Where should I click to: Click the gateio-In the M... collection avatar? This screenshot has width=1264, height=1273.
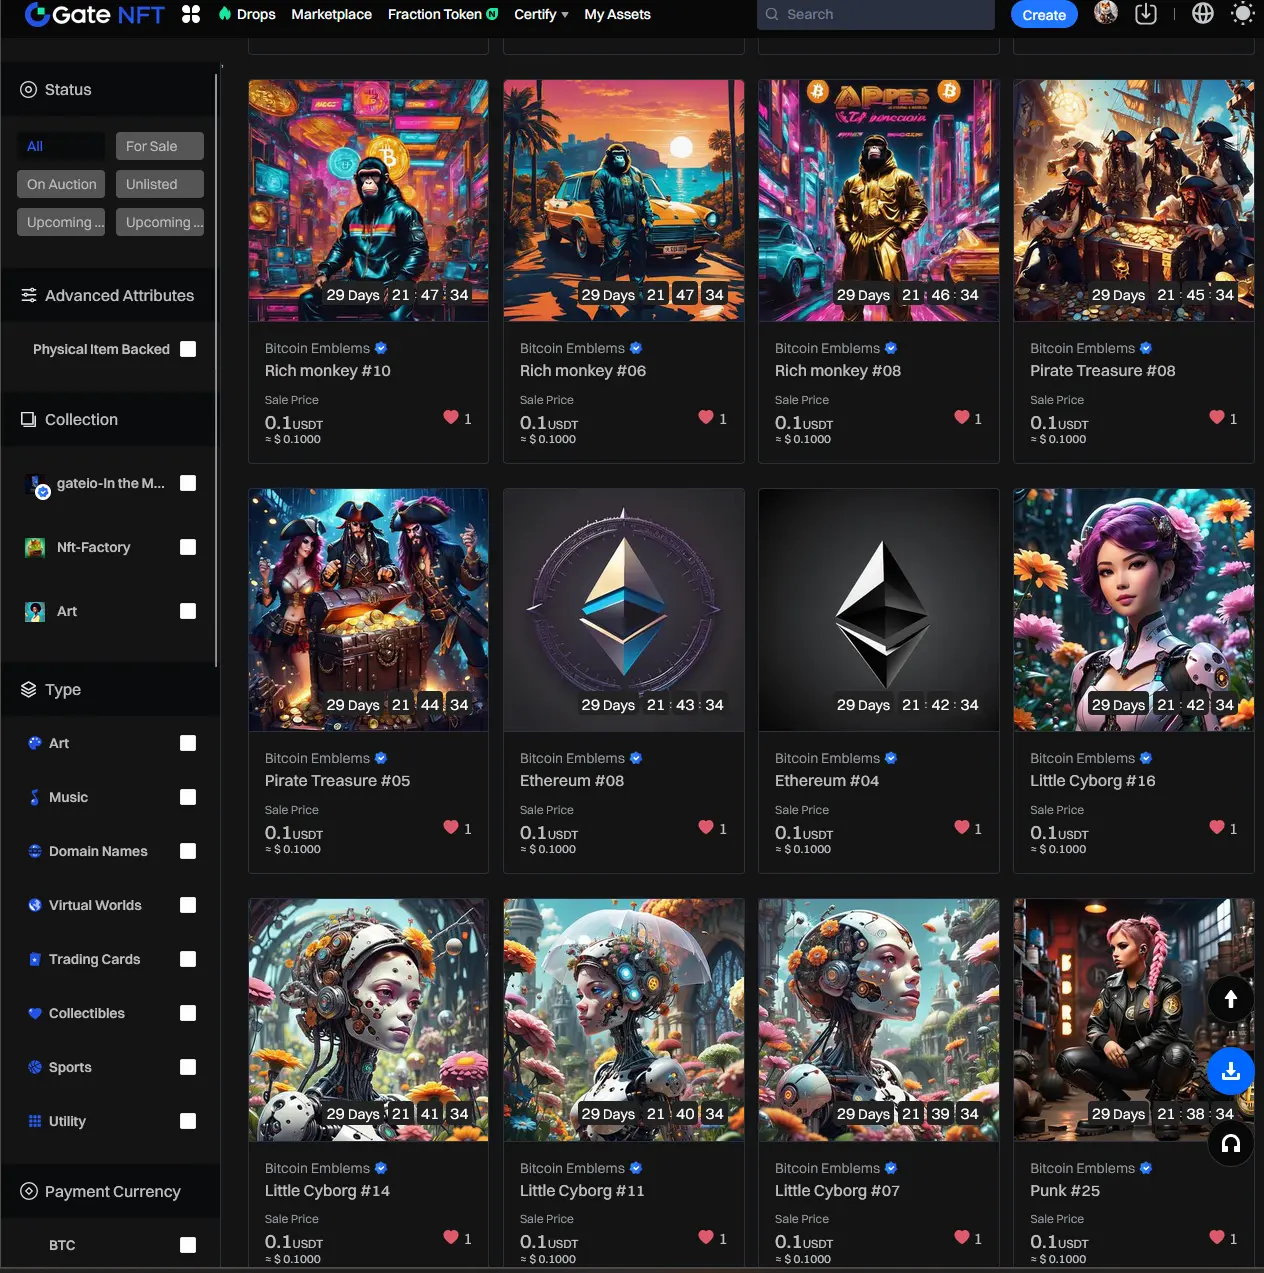click(36, 485)
